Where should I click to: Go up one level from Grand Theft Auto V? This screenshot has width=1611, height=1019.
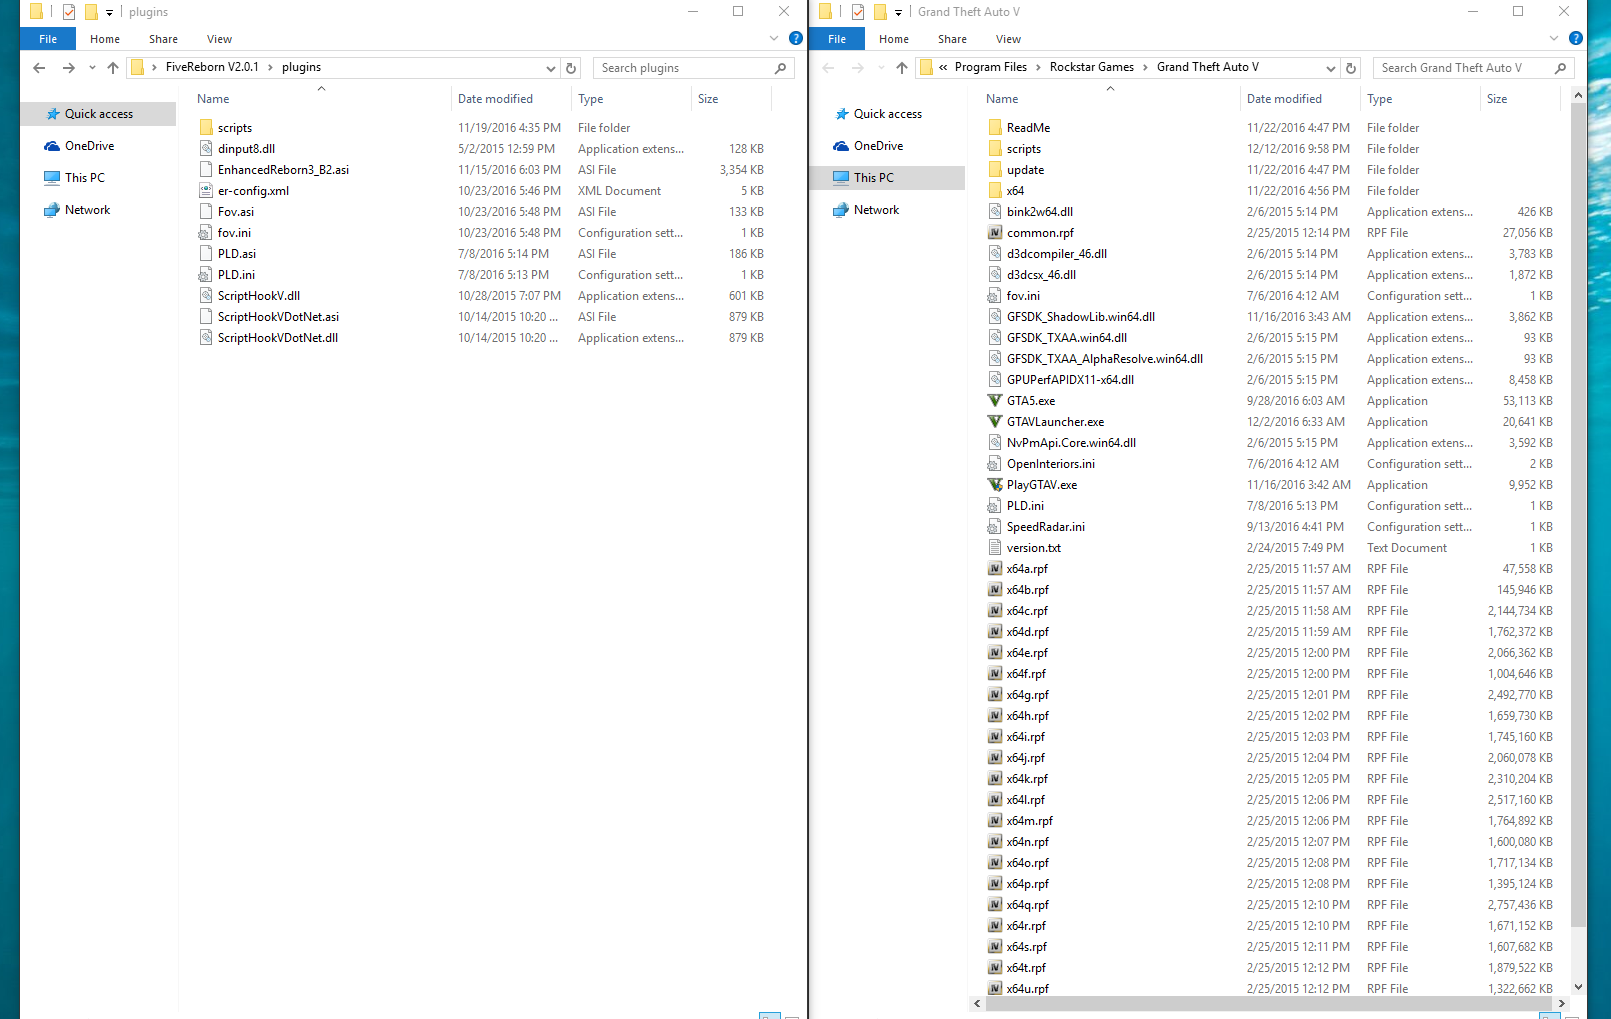pyautogui.click(x=902, y=68)
